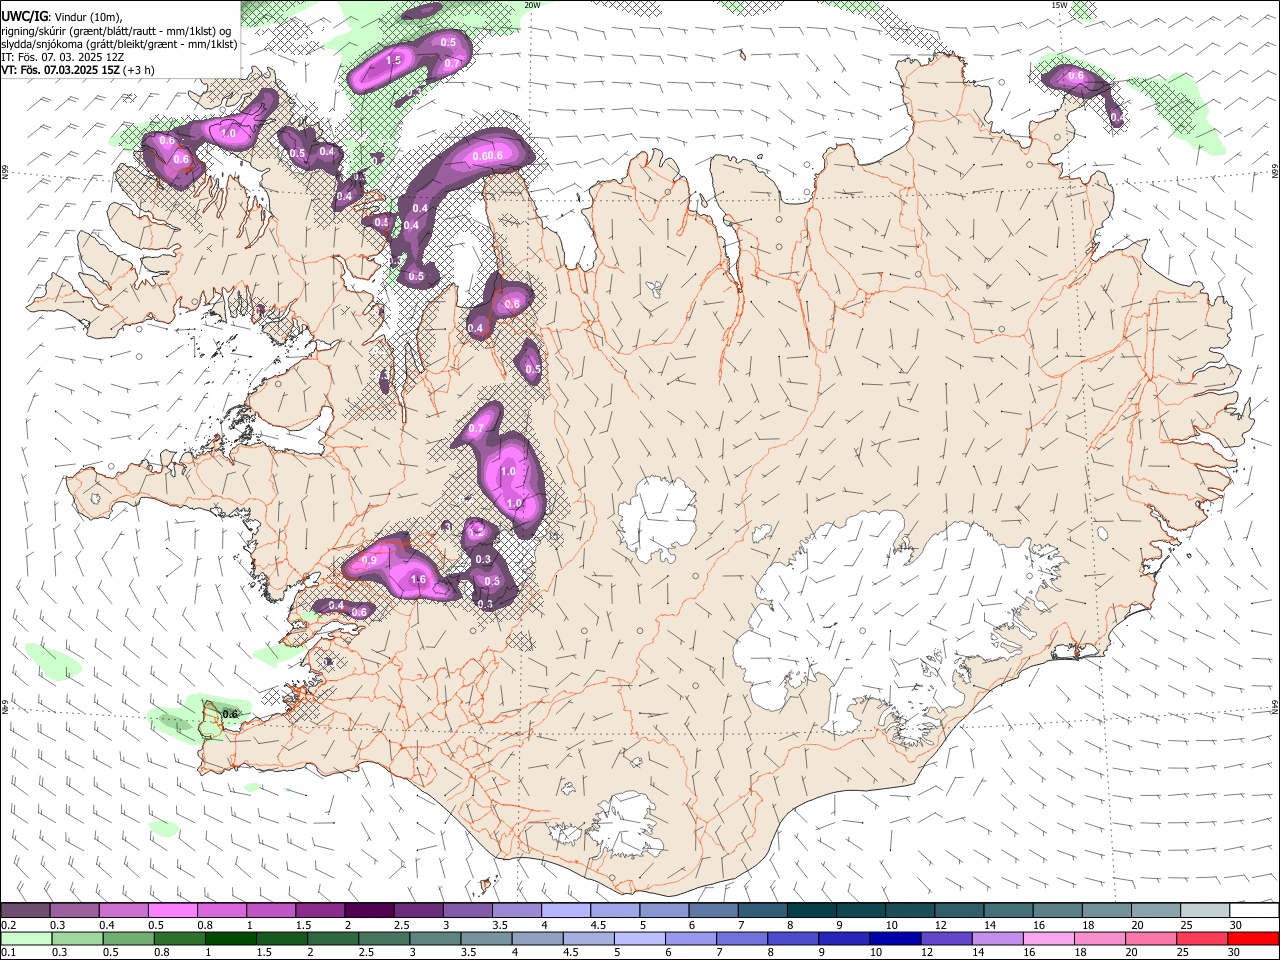1280x960 pixels.
Task: Click the 'UWC/IG' title text
Action: point(24,16)
